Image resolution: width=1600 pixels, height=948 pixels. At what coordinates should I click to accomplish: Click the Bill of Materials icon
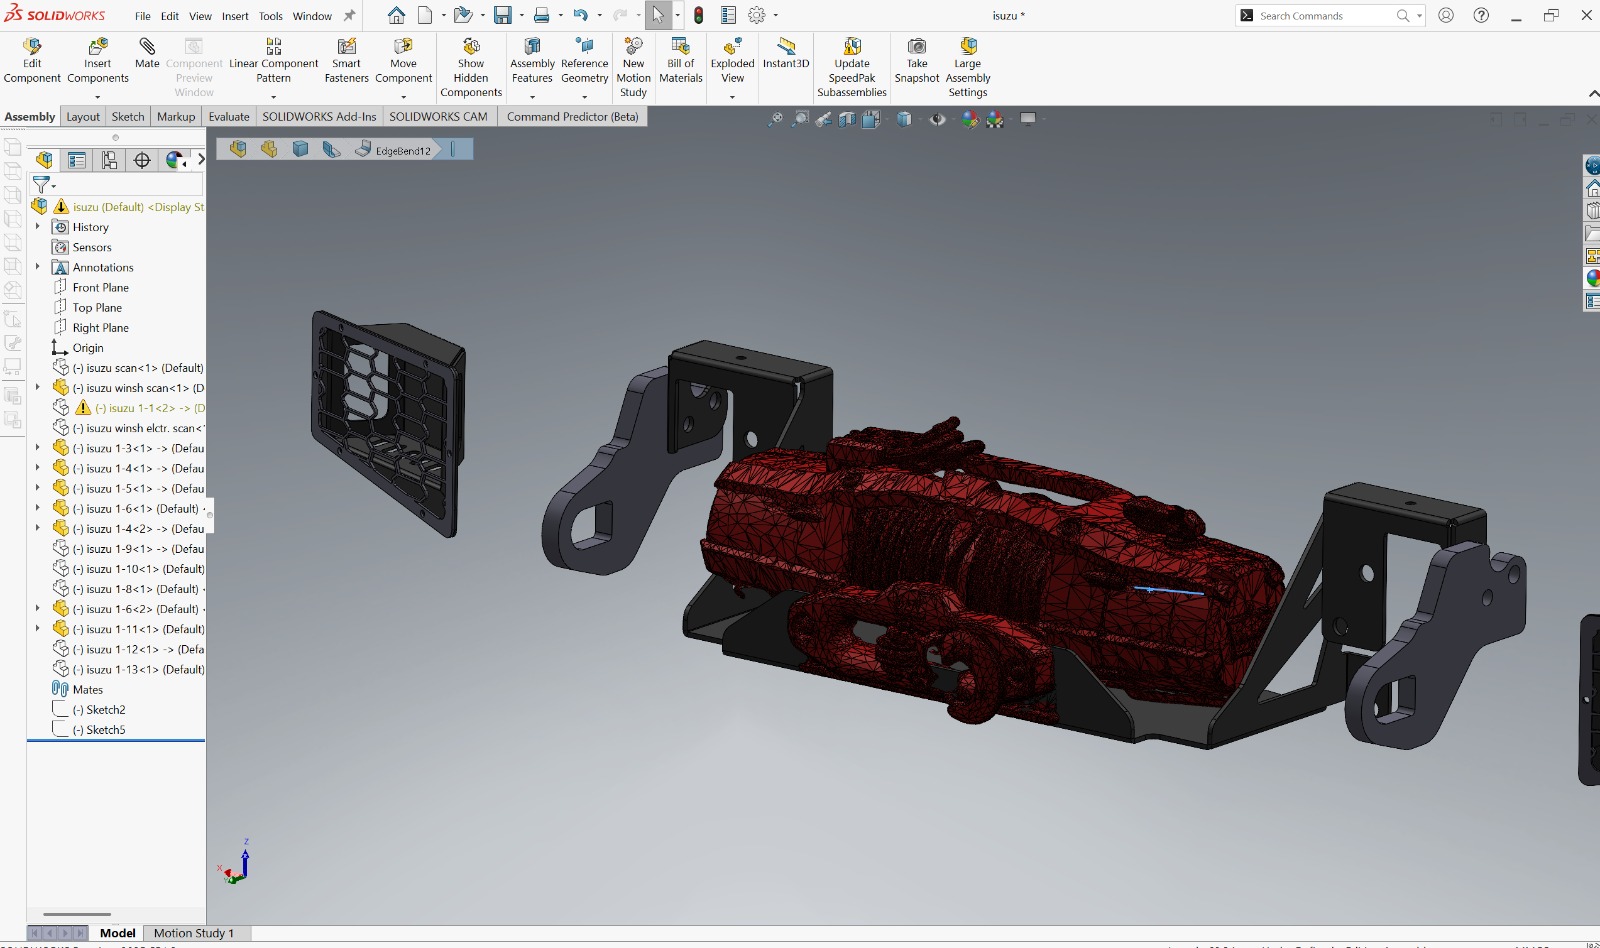[x=681, y=62]
